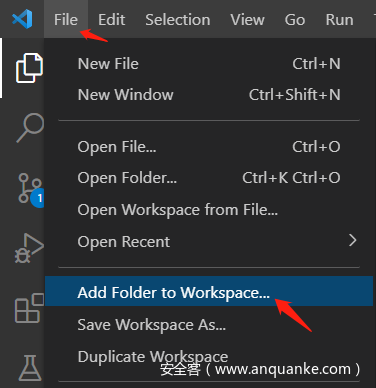Screen dimensions: 376x388
Task: Select Open Workspace from File...
Action: pos(209,210)
